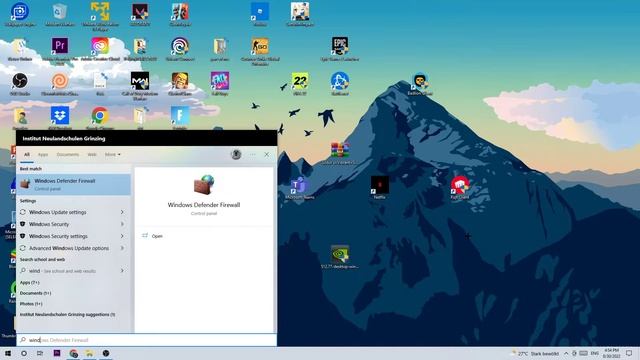Open Chrome from the taskbar
The height and width of the screenshot is (360, 640).
click(73, 353)
